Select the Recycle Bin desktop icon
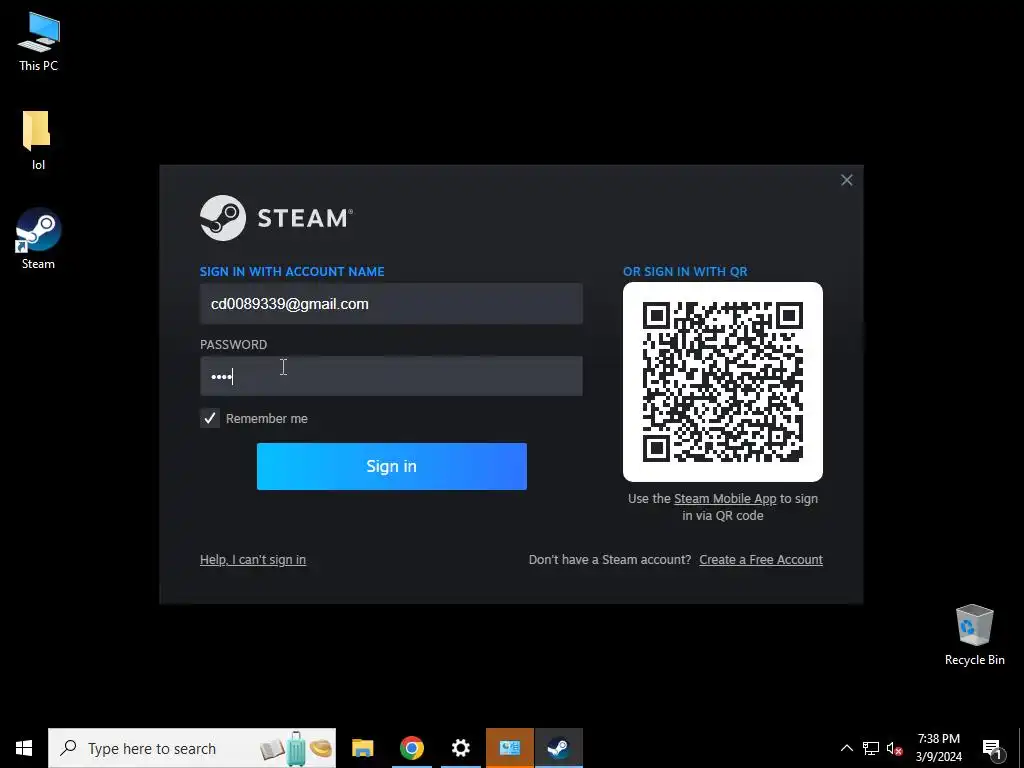 [974, 635]
